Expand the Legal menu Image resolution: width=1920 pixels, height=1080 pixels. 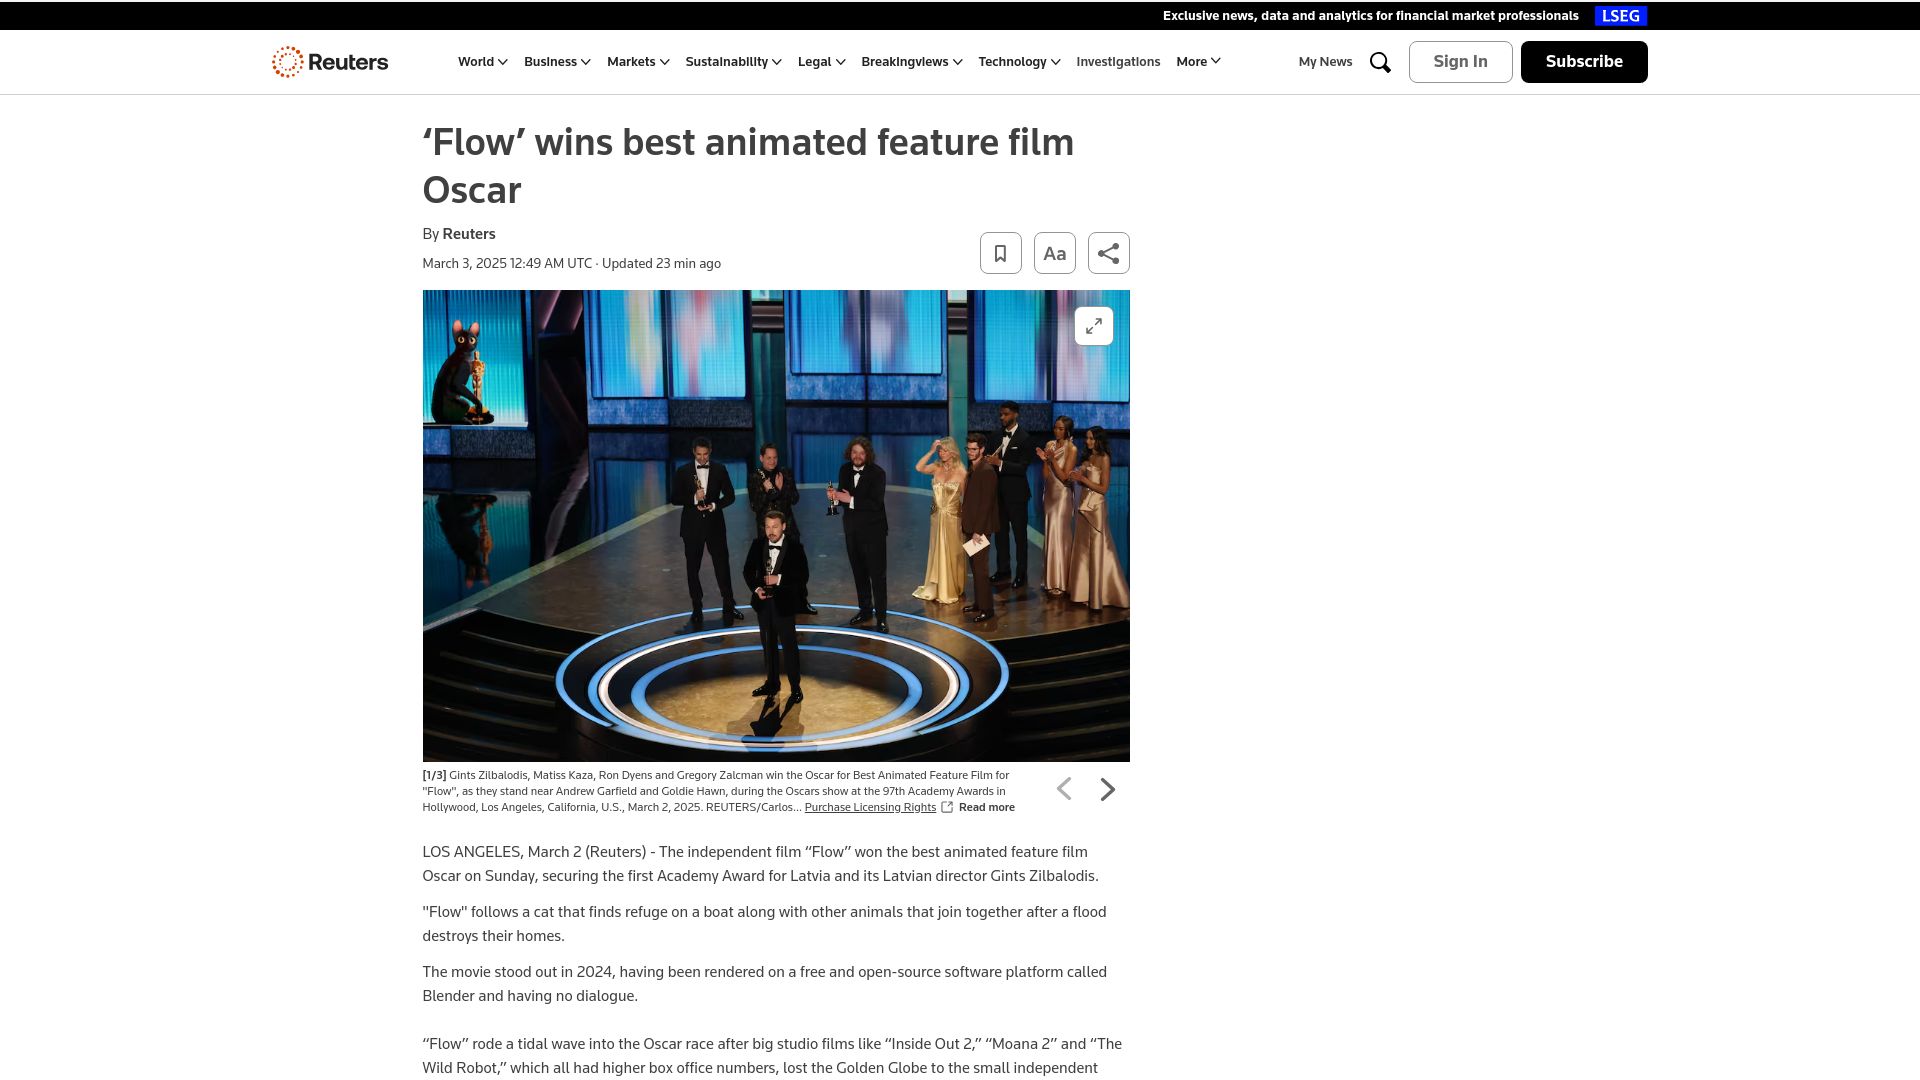821,62
